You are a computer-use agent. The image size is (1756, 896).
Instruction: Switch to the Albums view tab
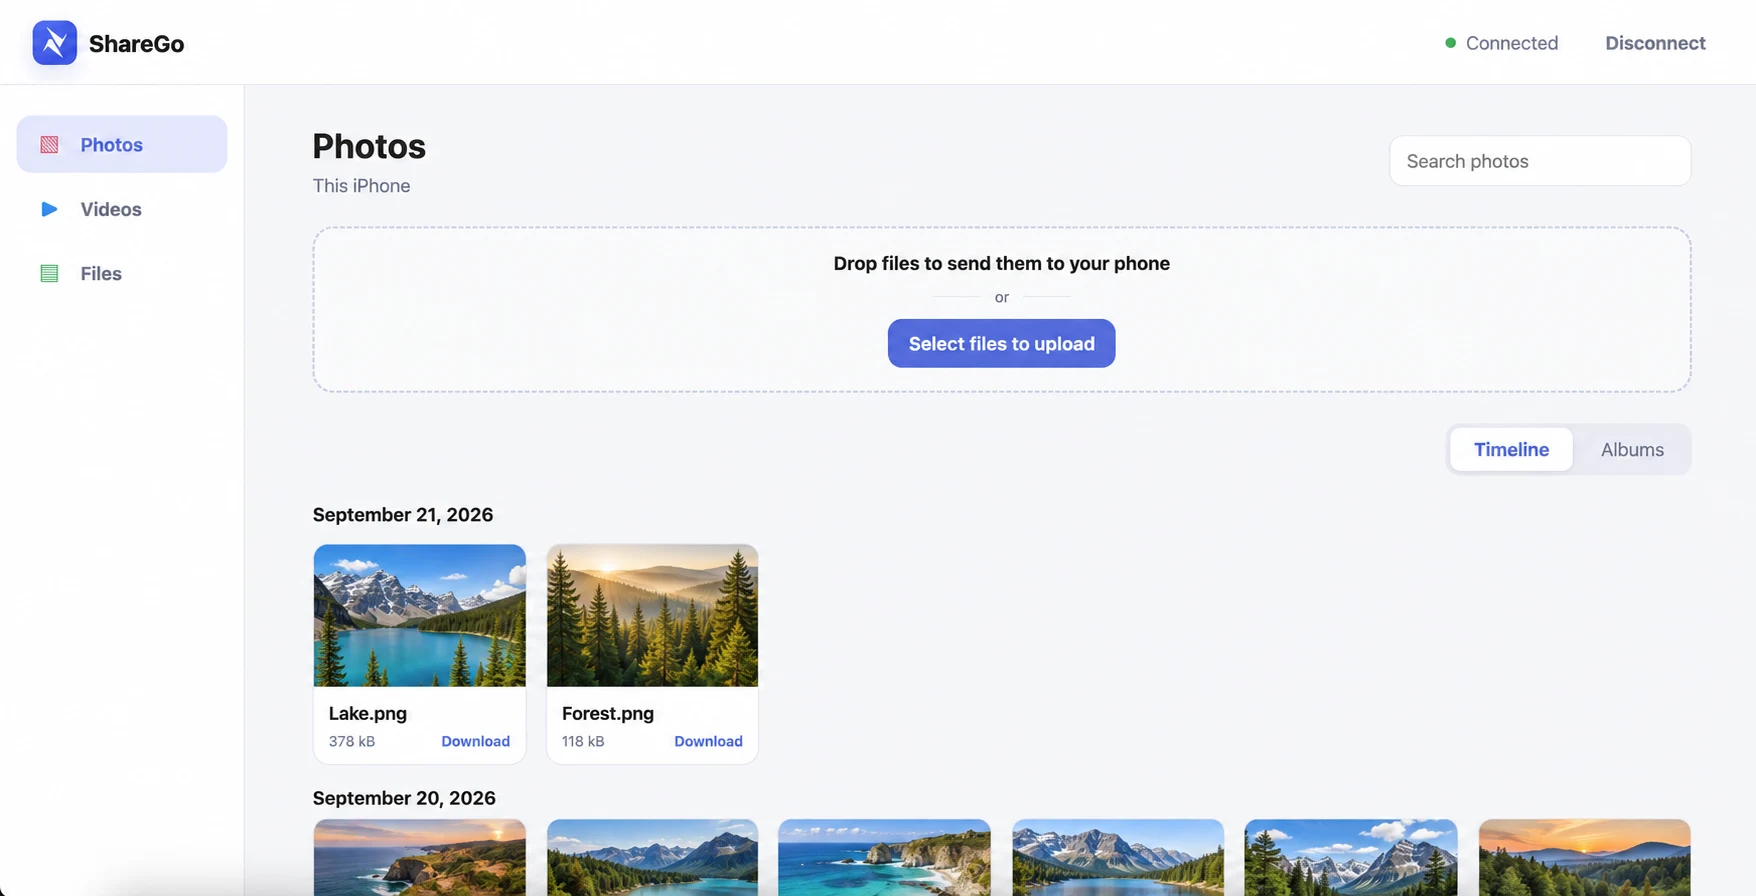pos(1632,449)
